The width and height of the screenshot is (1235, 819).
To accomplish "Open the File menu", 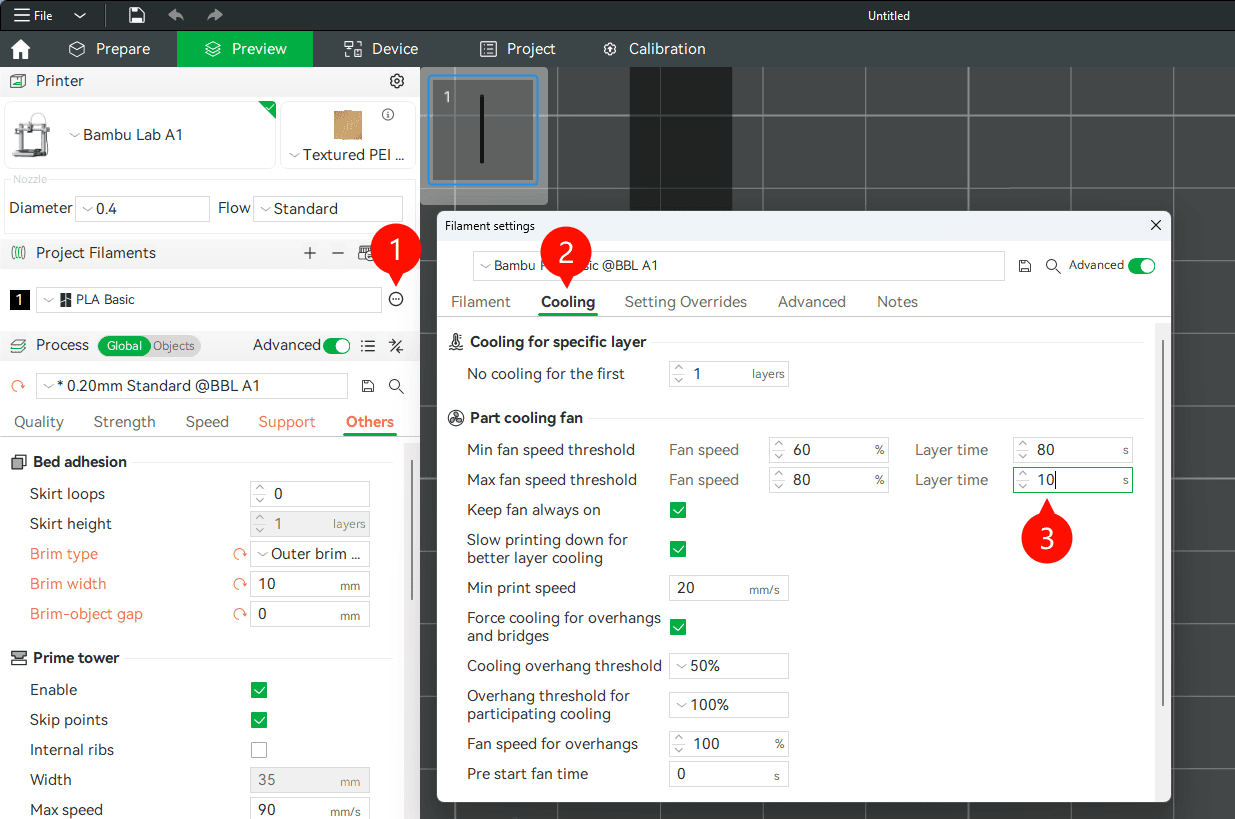I will point(34,15).
